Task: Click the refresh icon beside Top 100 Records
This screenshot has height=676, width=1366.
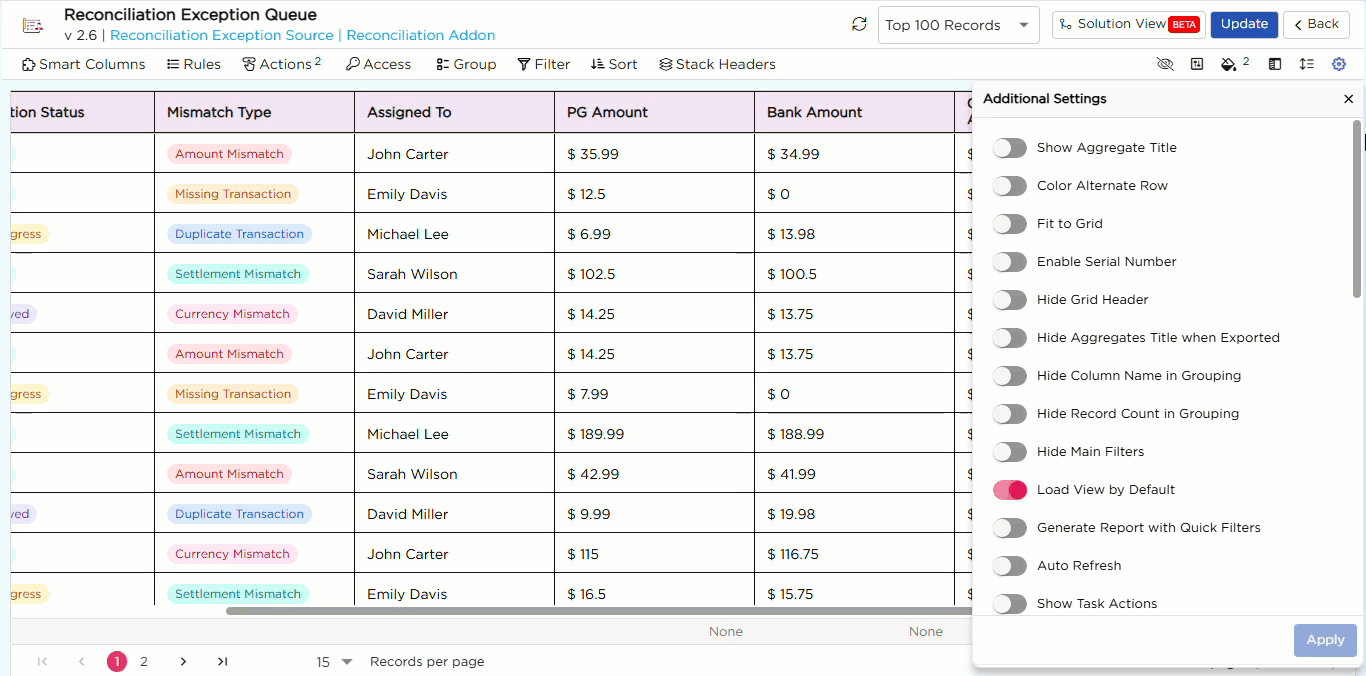Action: coord(859,24)
